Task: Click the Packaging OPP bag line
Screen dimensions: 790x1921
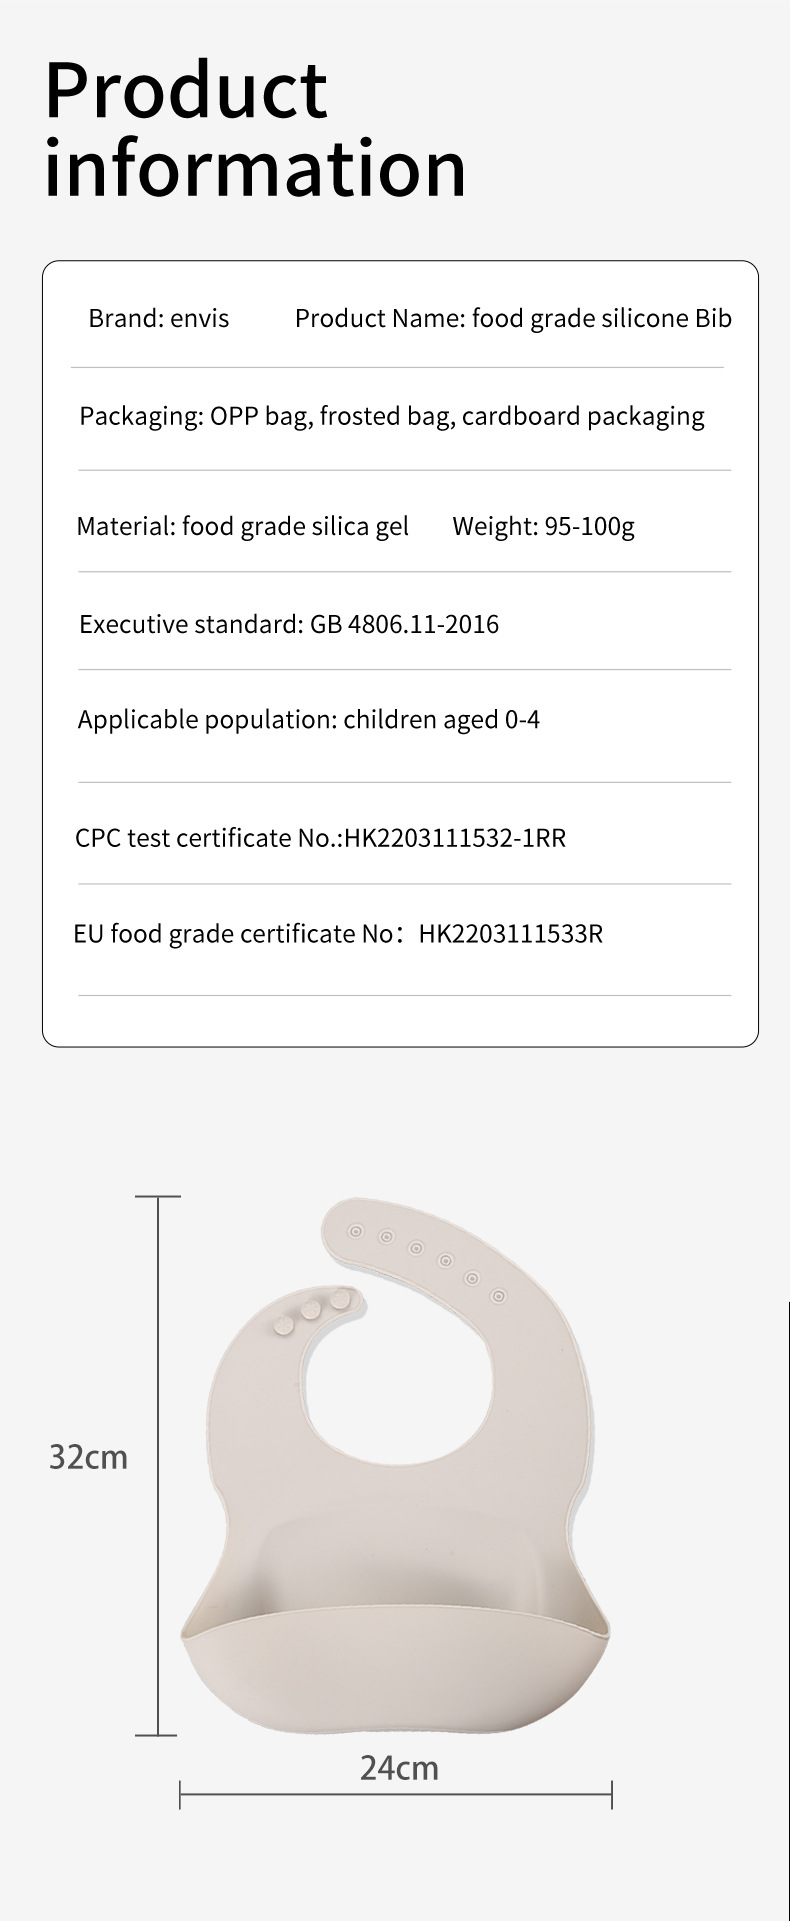Action: click(392, 416)
